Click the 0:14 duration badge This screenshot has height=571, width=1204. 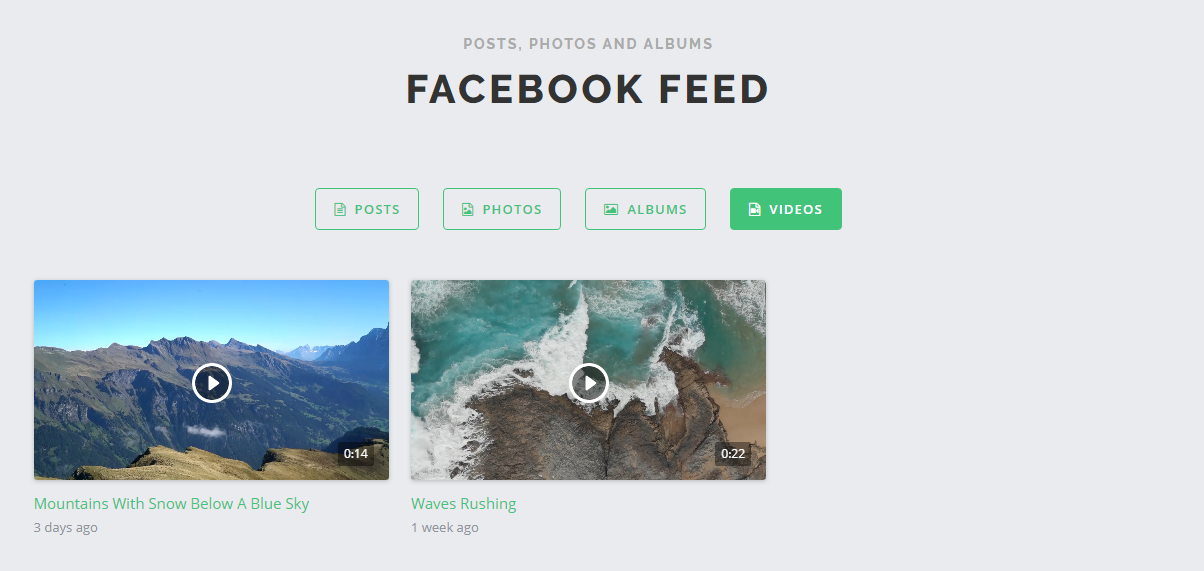[356, 454]
